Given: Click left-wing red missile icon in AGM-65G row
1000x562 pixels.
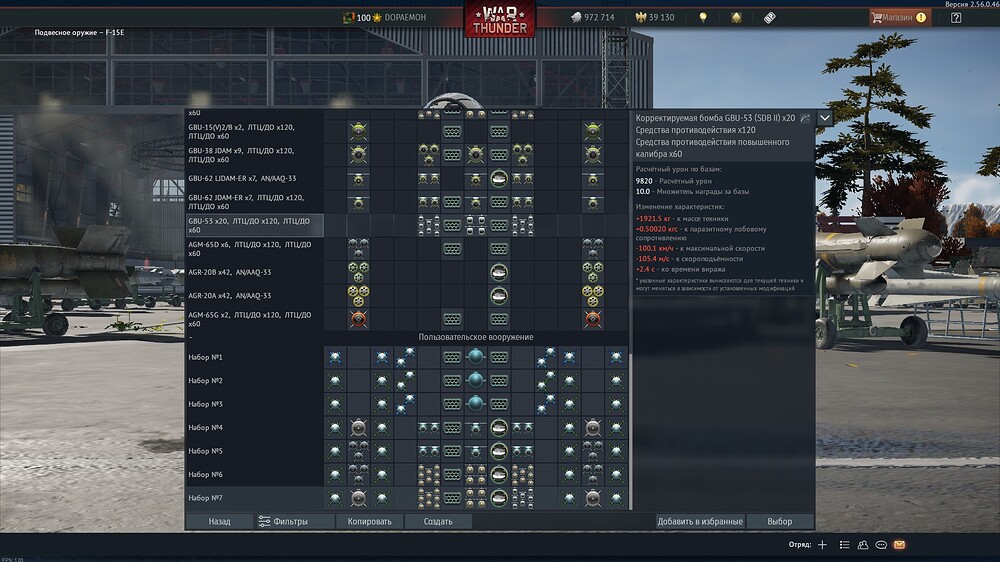Looking at the screenshot, I should 358,319.
